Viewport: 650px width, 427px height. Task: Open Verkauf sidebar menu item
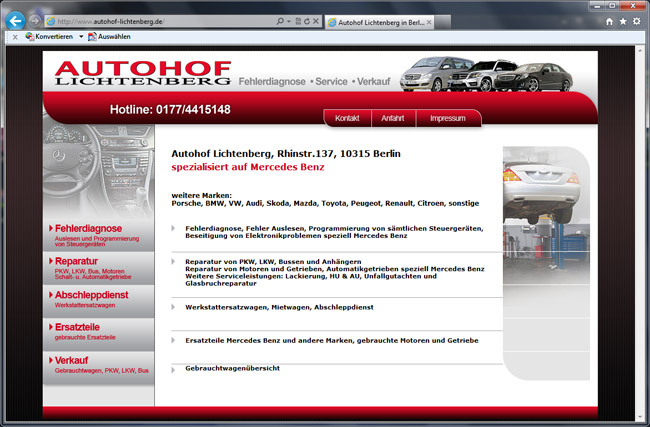point(99,367)
